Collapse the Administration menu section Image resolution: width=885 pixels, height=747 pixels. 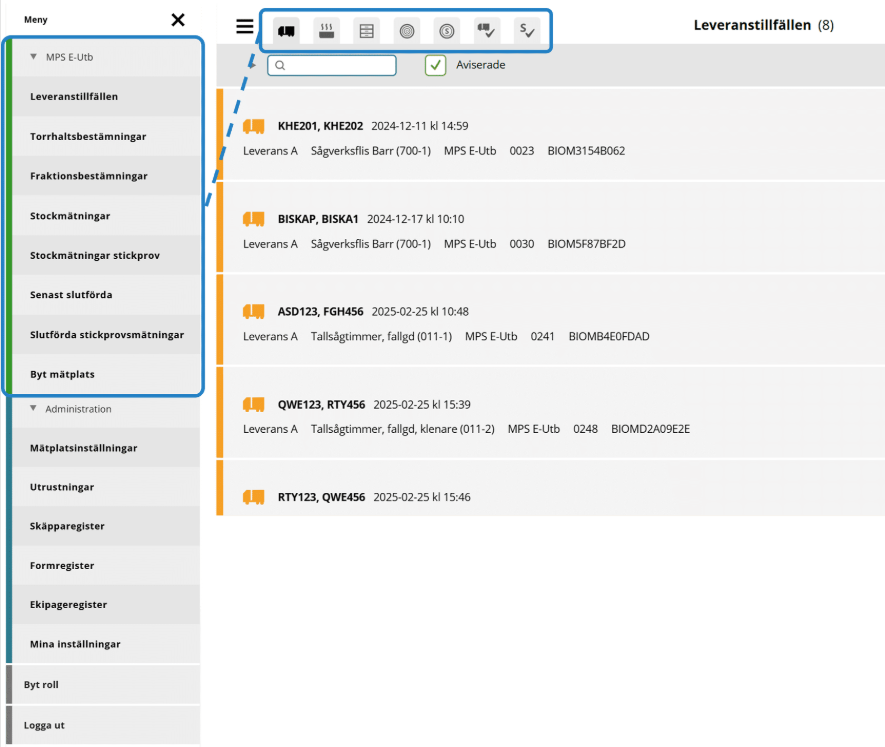coord(34,409)
